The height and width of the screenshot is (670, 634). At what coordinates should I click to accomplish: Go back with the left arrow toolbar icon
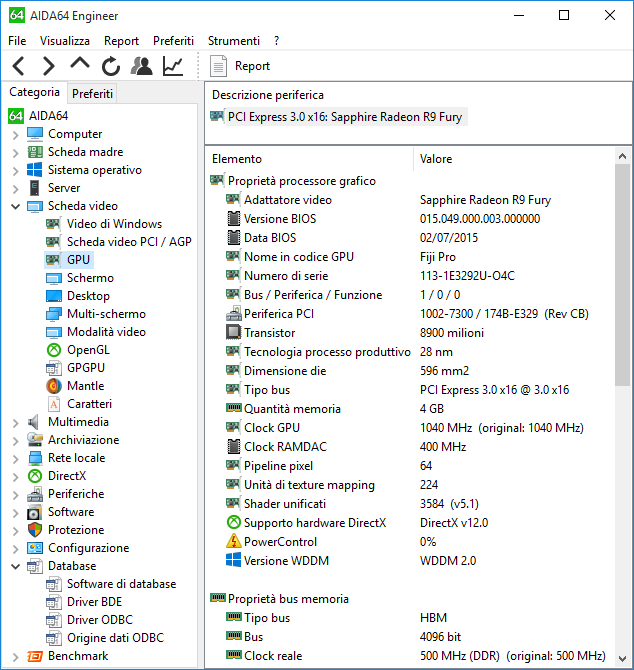tap(19, 66)
